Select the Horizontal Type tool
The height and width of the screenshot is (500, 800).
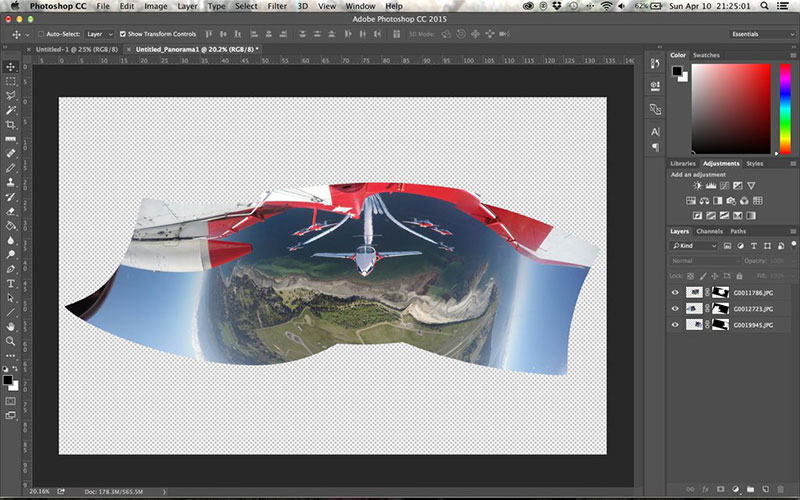[10, 284]
